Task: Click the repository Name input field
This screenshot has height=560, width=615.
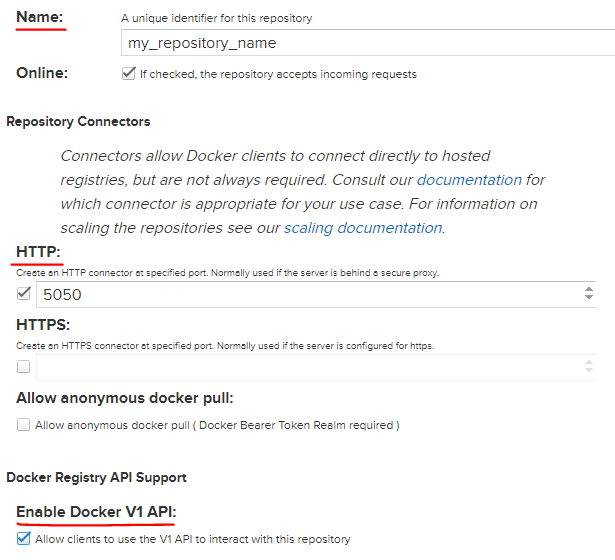Action: (368, 42)
